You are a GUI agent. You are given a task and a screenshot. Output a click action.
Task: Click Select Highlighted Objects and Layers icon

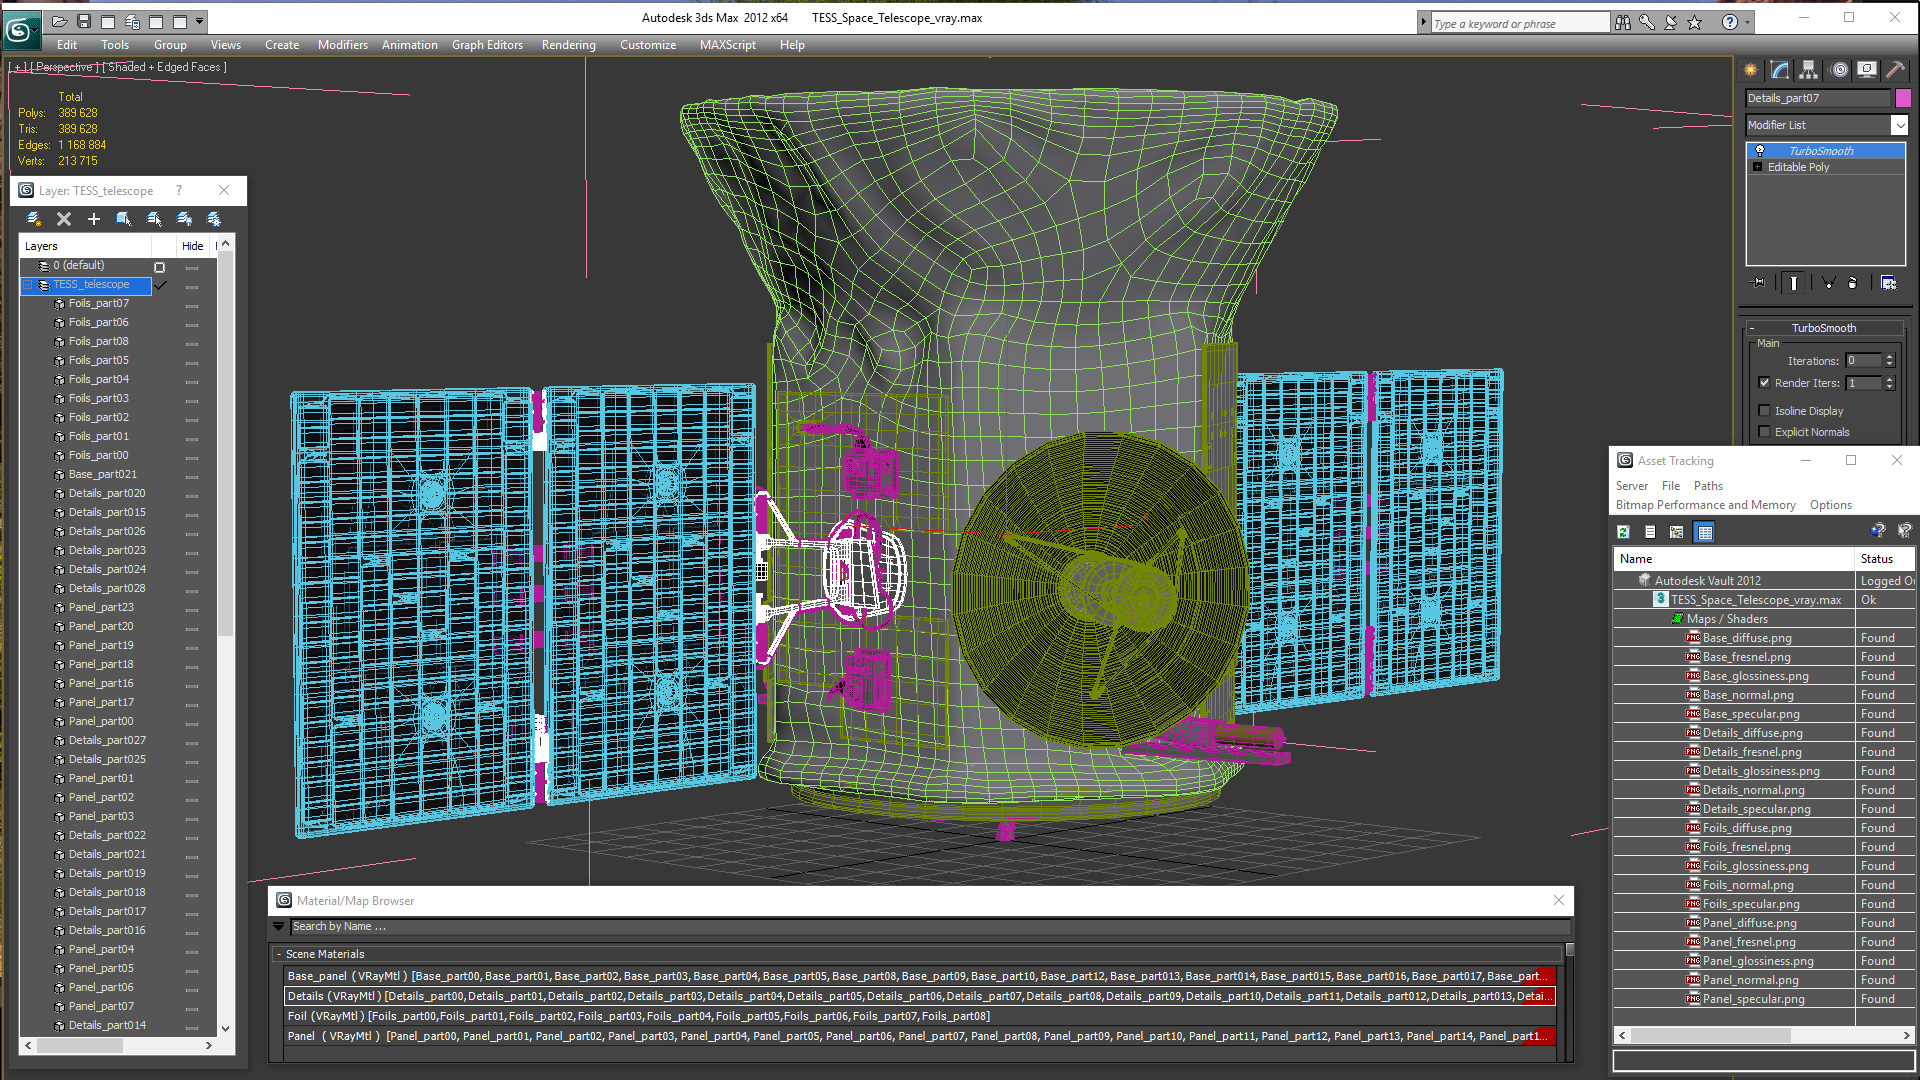(124, 219)
